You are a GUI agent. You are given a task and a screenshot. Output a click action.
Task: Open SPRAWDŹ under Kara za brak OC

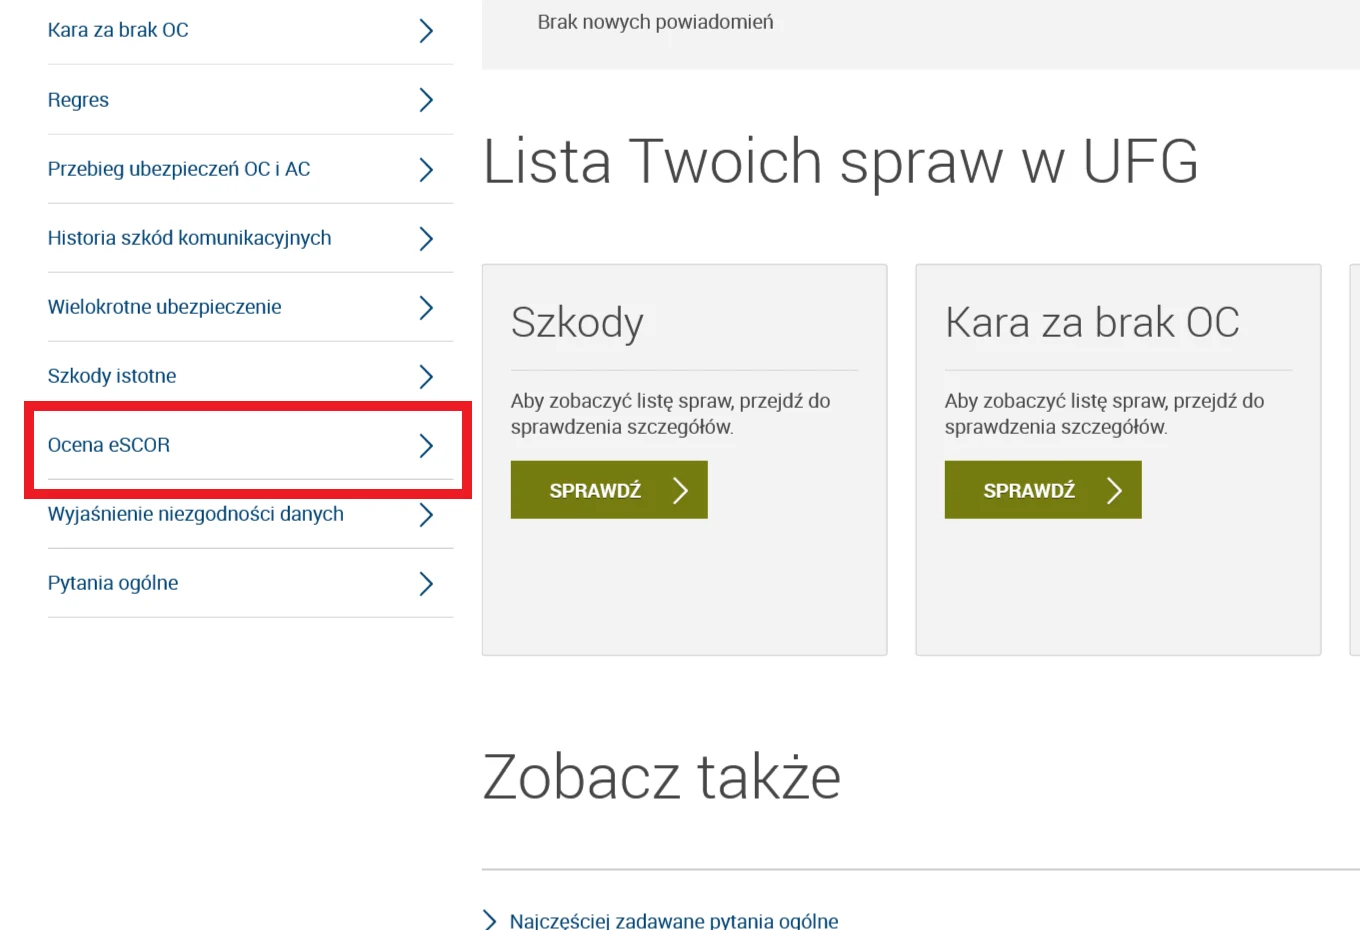pos(1042,490)
